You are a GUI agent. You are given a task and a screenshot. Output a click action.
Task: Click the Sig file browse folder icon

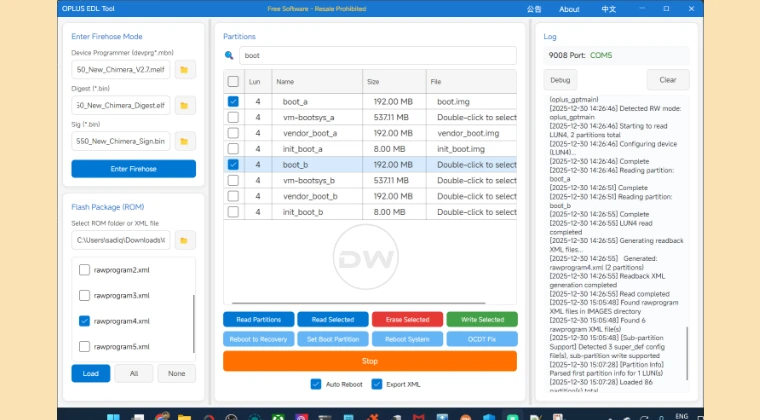[x=184, y=141]
